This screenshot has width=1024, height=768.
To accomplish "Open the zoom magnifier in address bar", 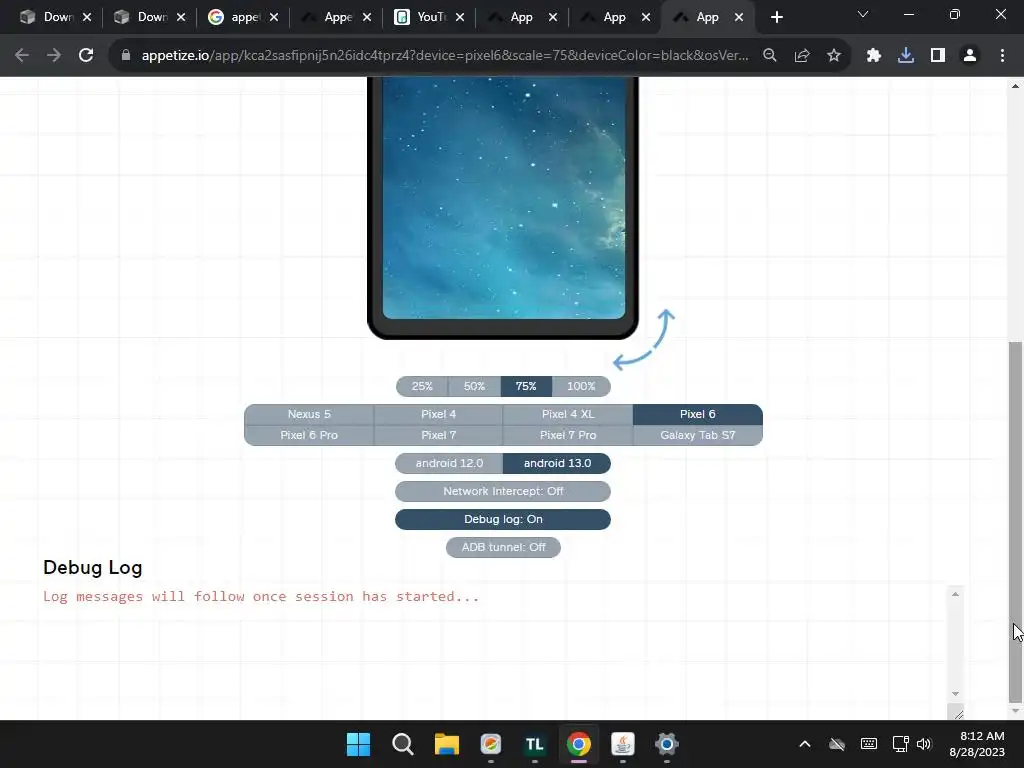I will pyautogui.click(x=770, y=56).
